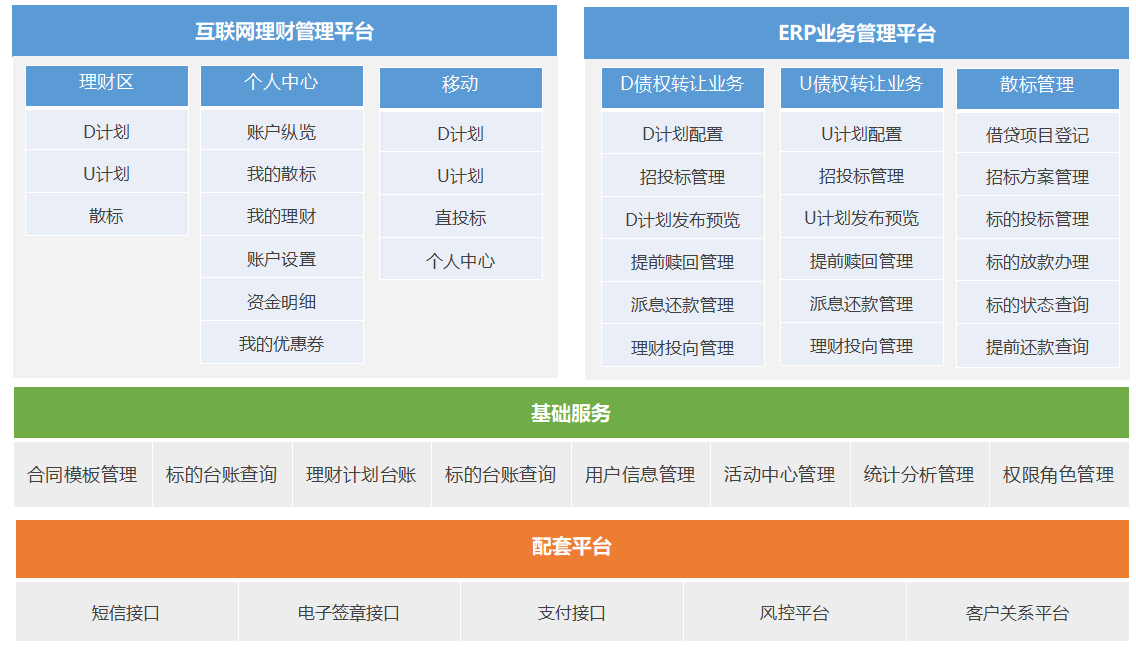Open 直投标 under 移动
This screenshot has height=652, width=1136.
[x=460, y=217]
